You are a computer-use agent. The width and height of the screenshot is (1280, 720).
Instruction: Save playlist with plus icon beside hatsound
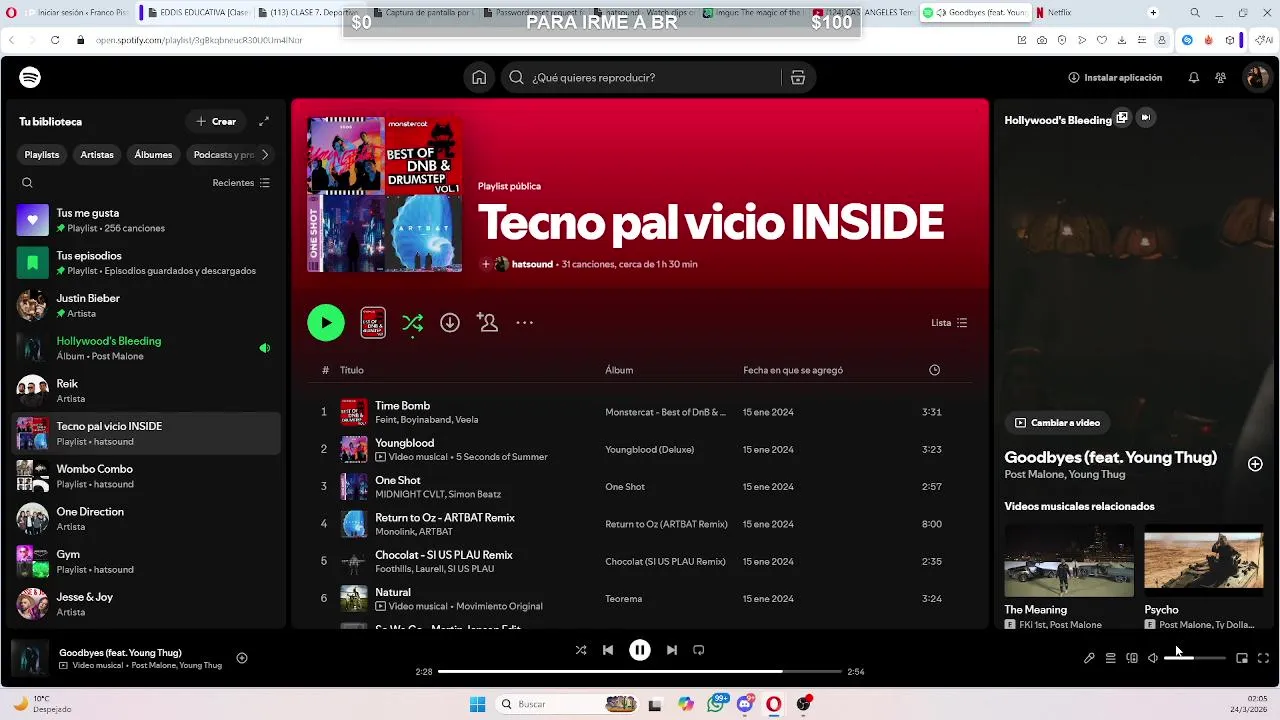click(486, 264)
